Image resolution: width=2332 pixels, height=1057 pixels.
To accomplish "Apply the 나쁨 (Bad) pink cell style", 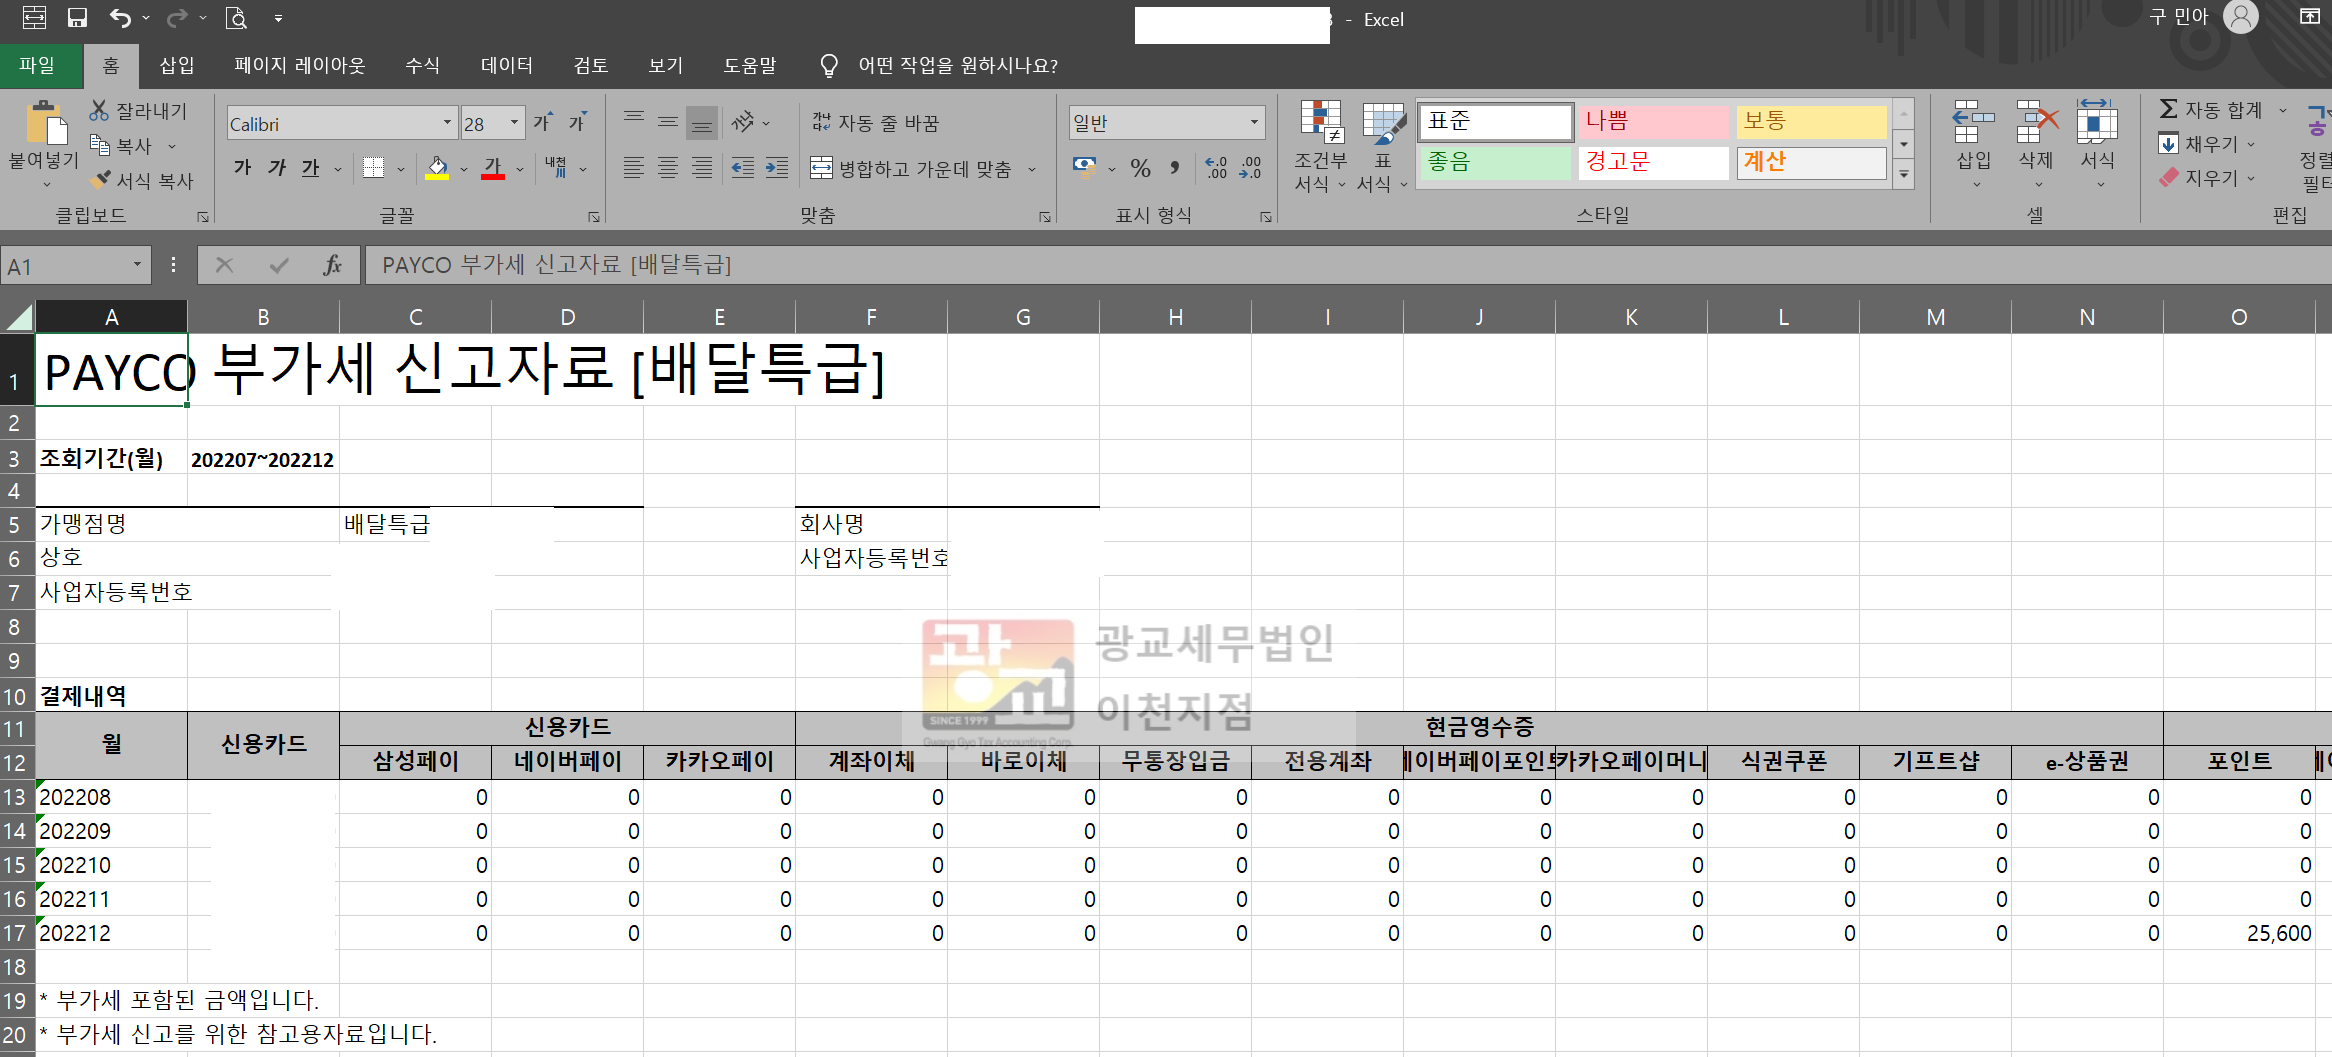I will click(1653, 121).
